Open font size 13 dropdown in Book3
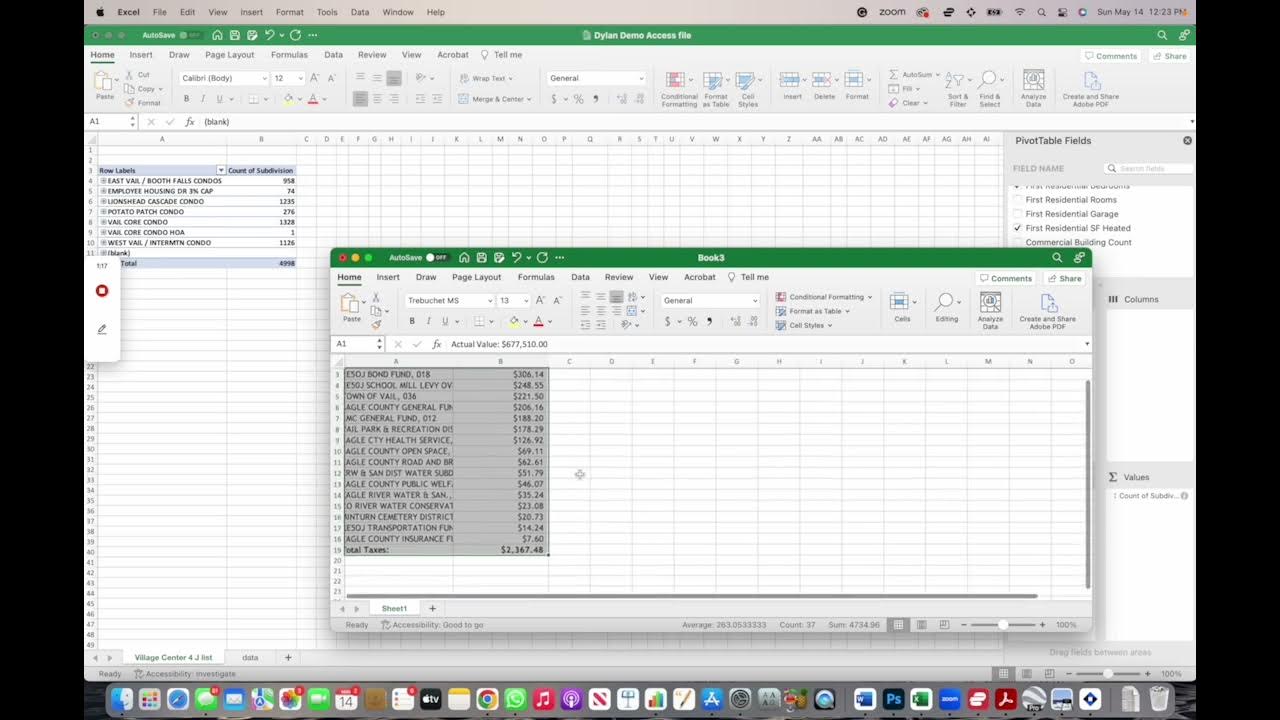 (526, 300)
